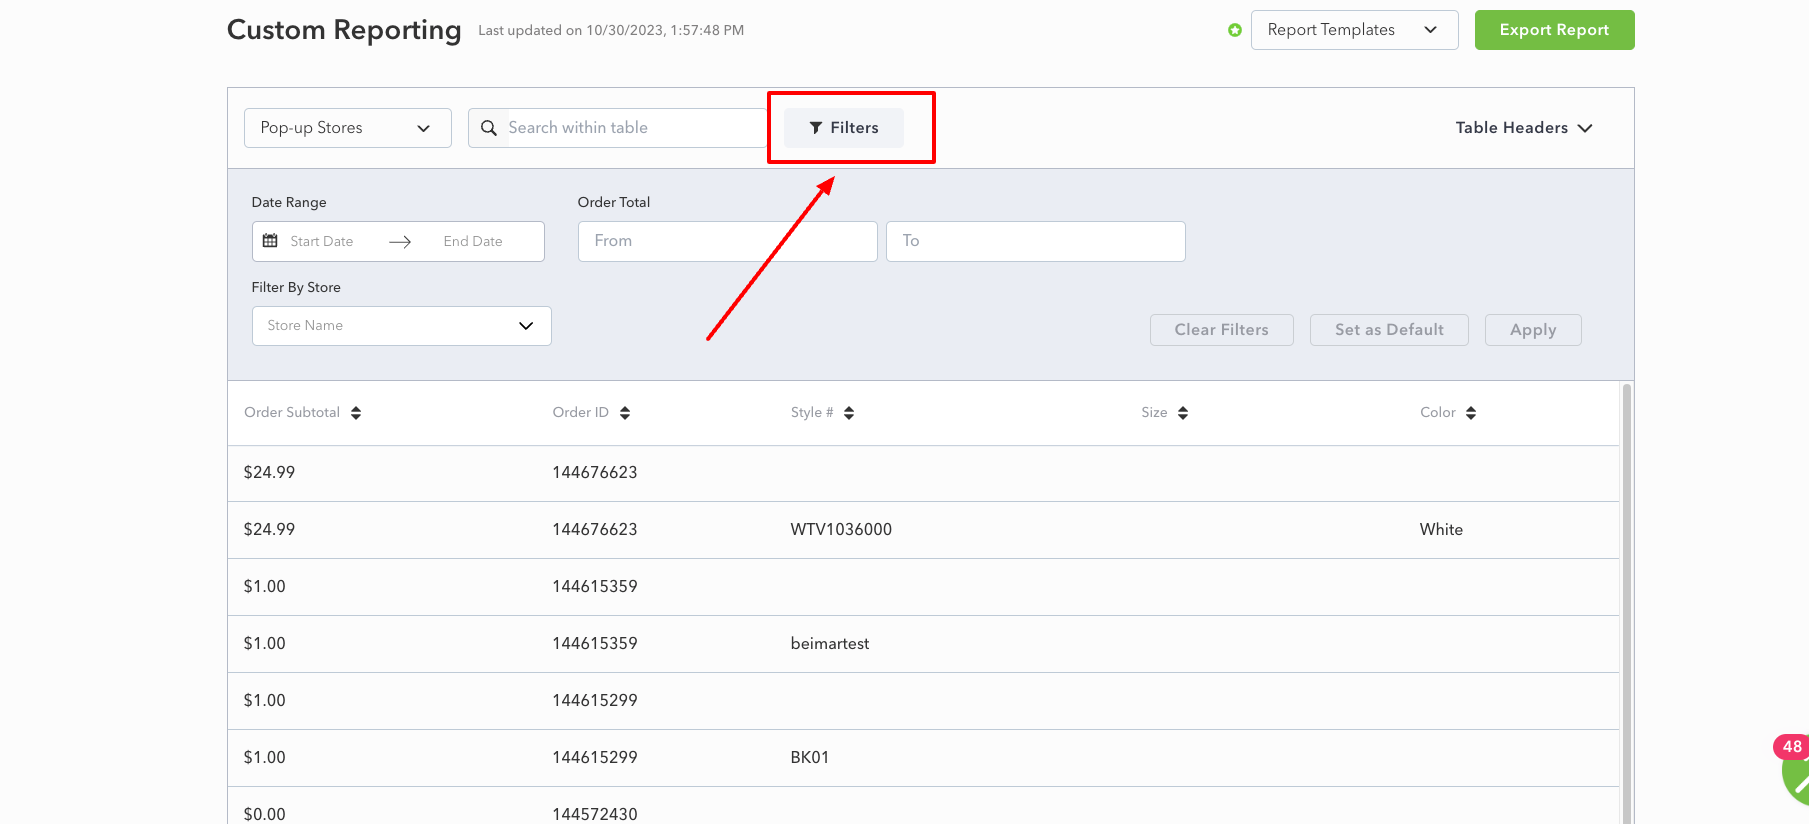The image size is (1809, 824).
Task: Open Report Templates dropdown
Action: tap(1354, 30)
